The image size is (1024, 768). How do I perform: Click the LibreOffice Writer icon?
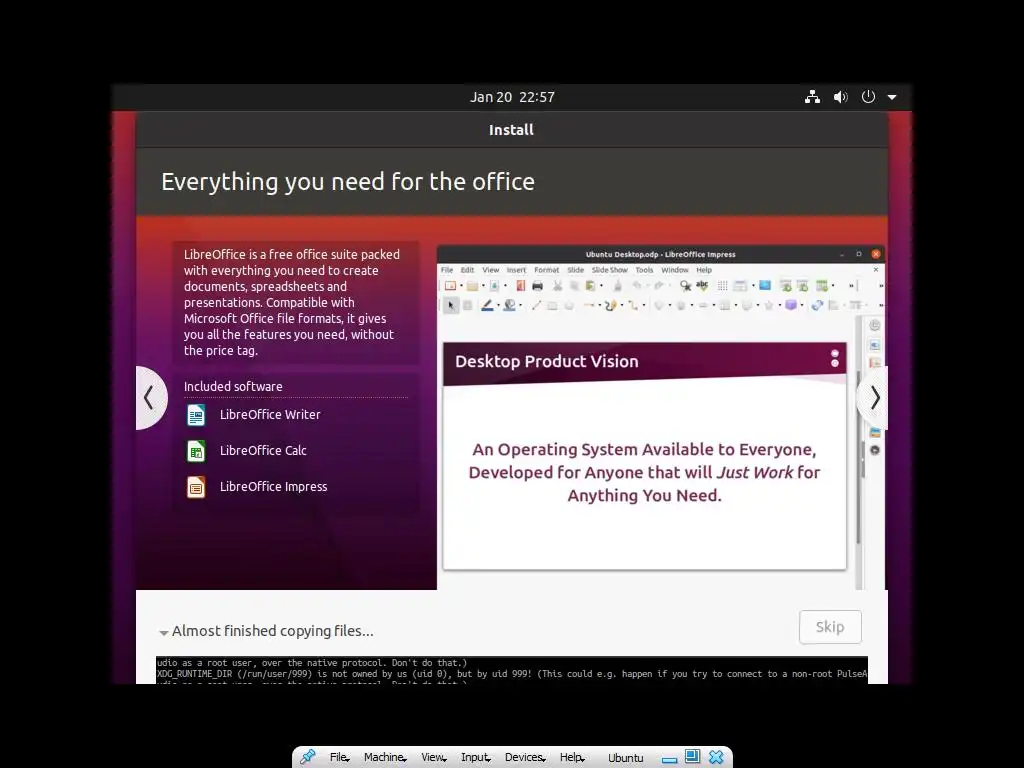[196, 415]
